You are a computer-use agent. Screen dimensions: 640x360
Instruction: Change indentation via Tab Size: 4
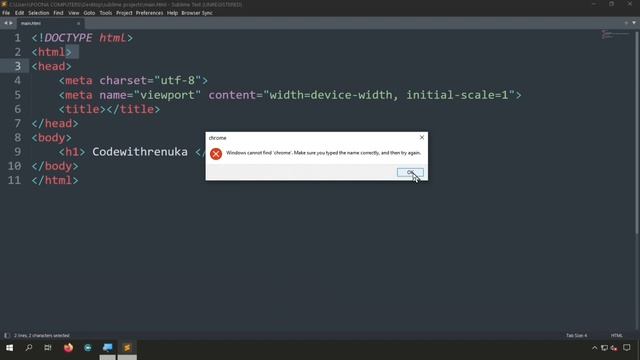pyautogui.click(x=576, y=336)
